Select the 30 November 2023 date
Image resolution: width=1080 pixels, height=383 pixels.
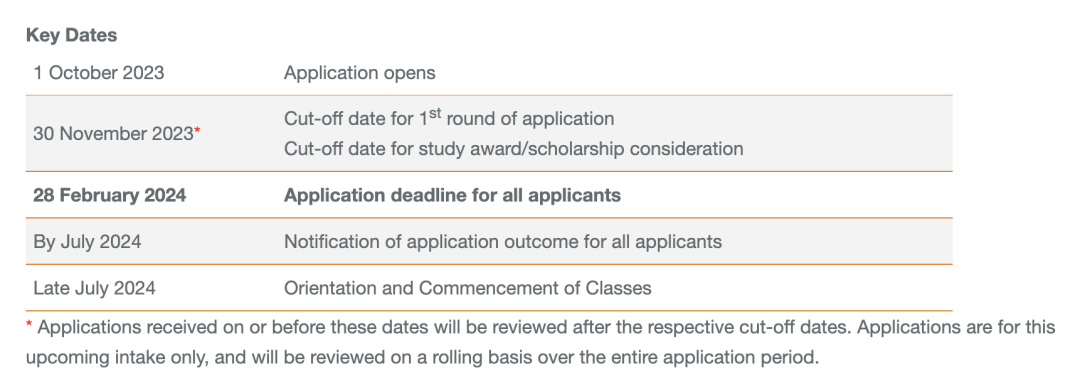coord(113,134)
